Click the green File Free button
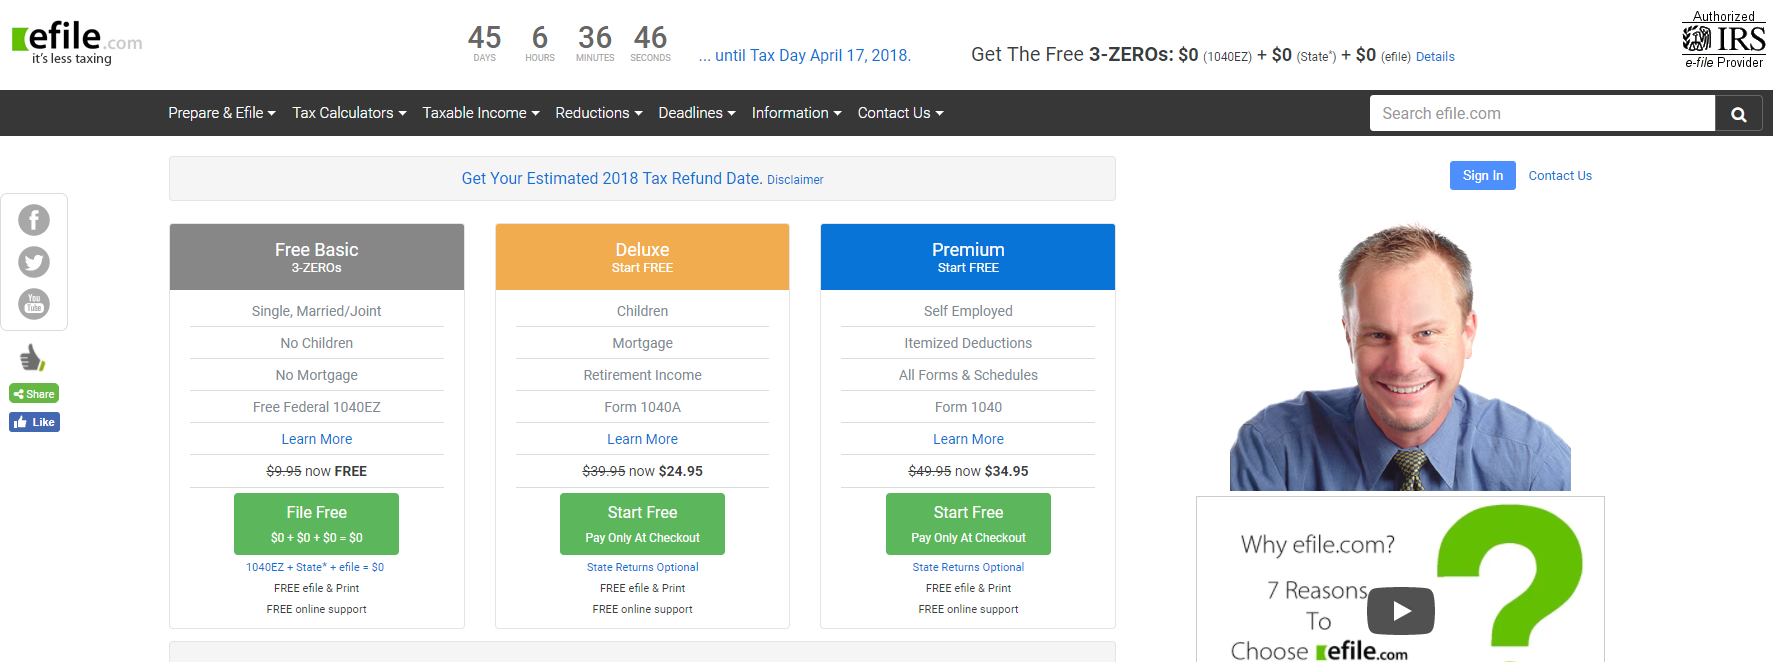Screen dimensions: 1773x662 (317, 524)
